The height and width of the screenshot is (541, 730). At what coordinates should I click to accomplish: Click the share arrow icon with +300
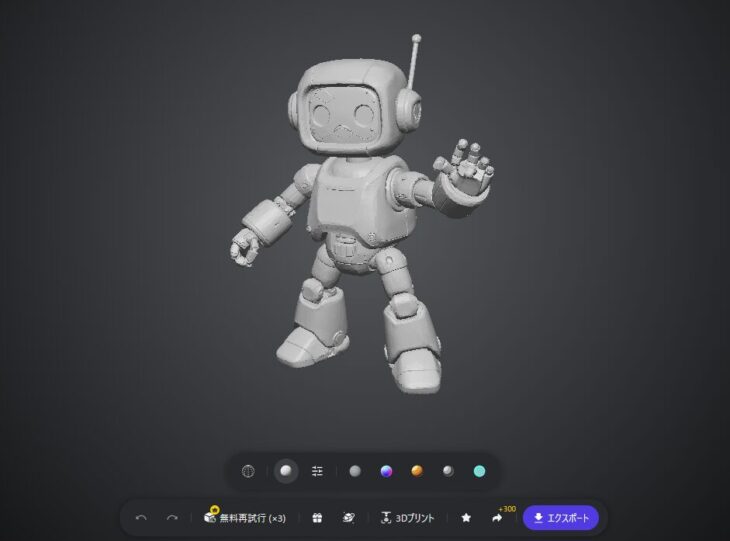[497, 518]
